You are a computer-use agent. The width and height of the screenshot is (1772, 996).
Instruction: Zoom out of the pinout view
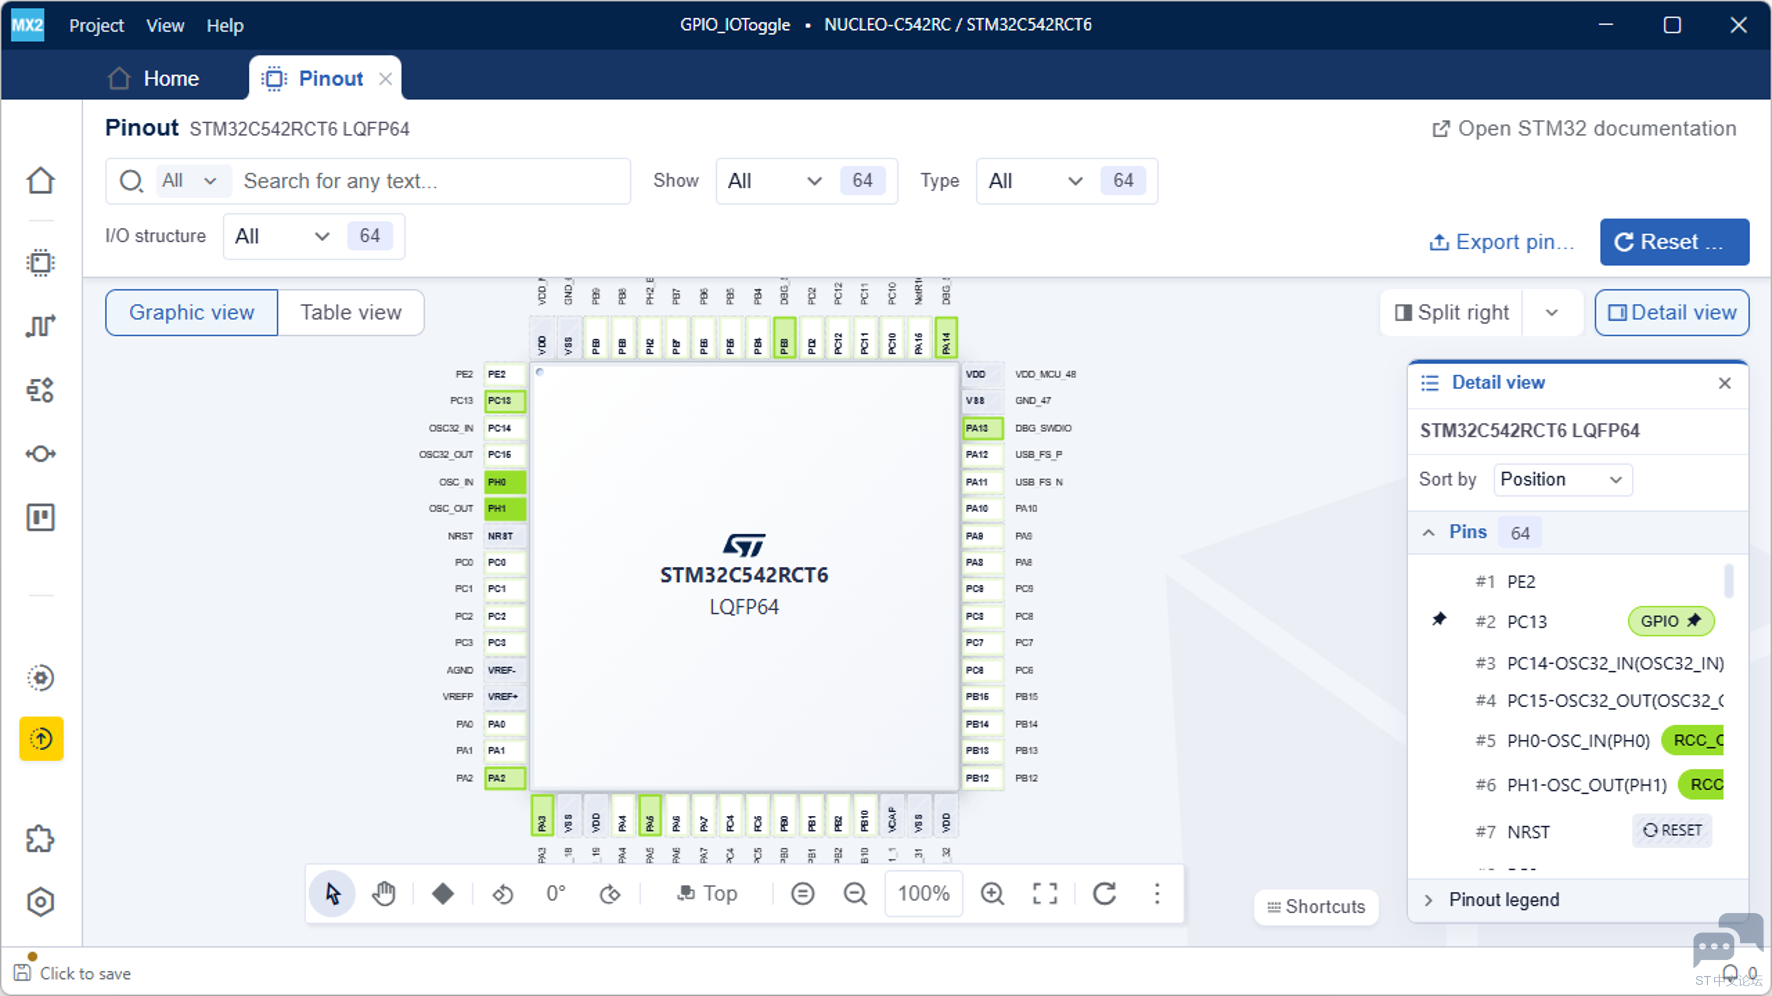[x=855, y=893]
